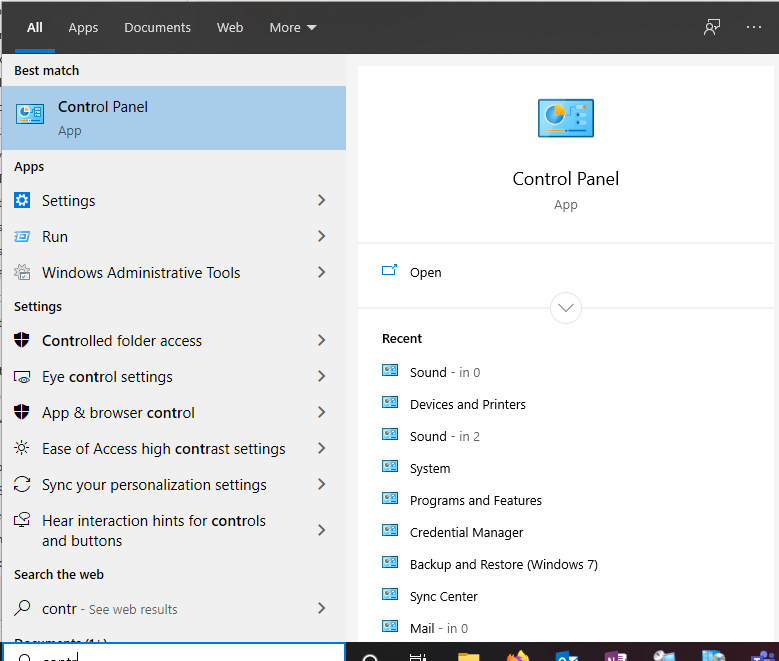The height and width of the screenshot is (661, 779).
Task: Click Open for Control Panel
Action: (x=425, y=273)
